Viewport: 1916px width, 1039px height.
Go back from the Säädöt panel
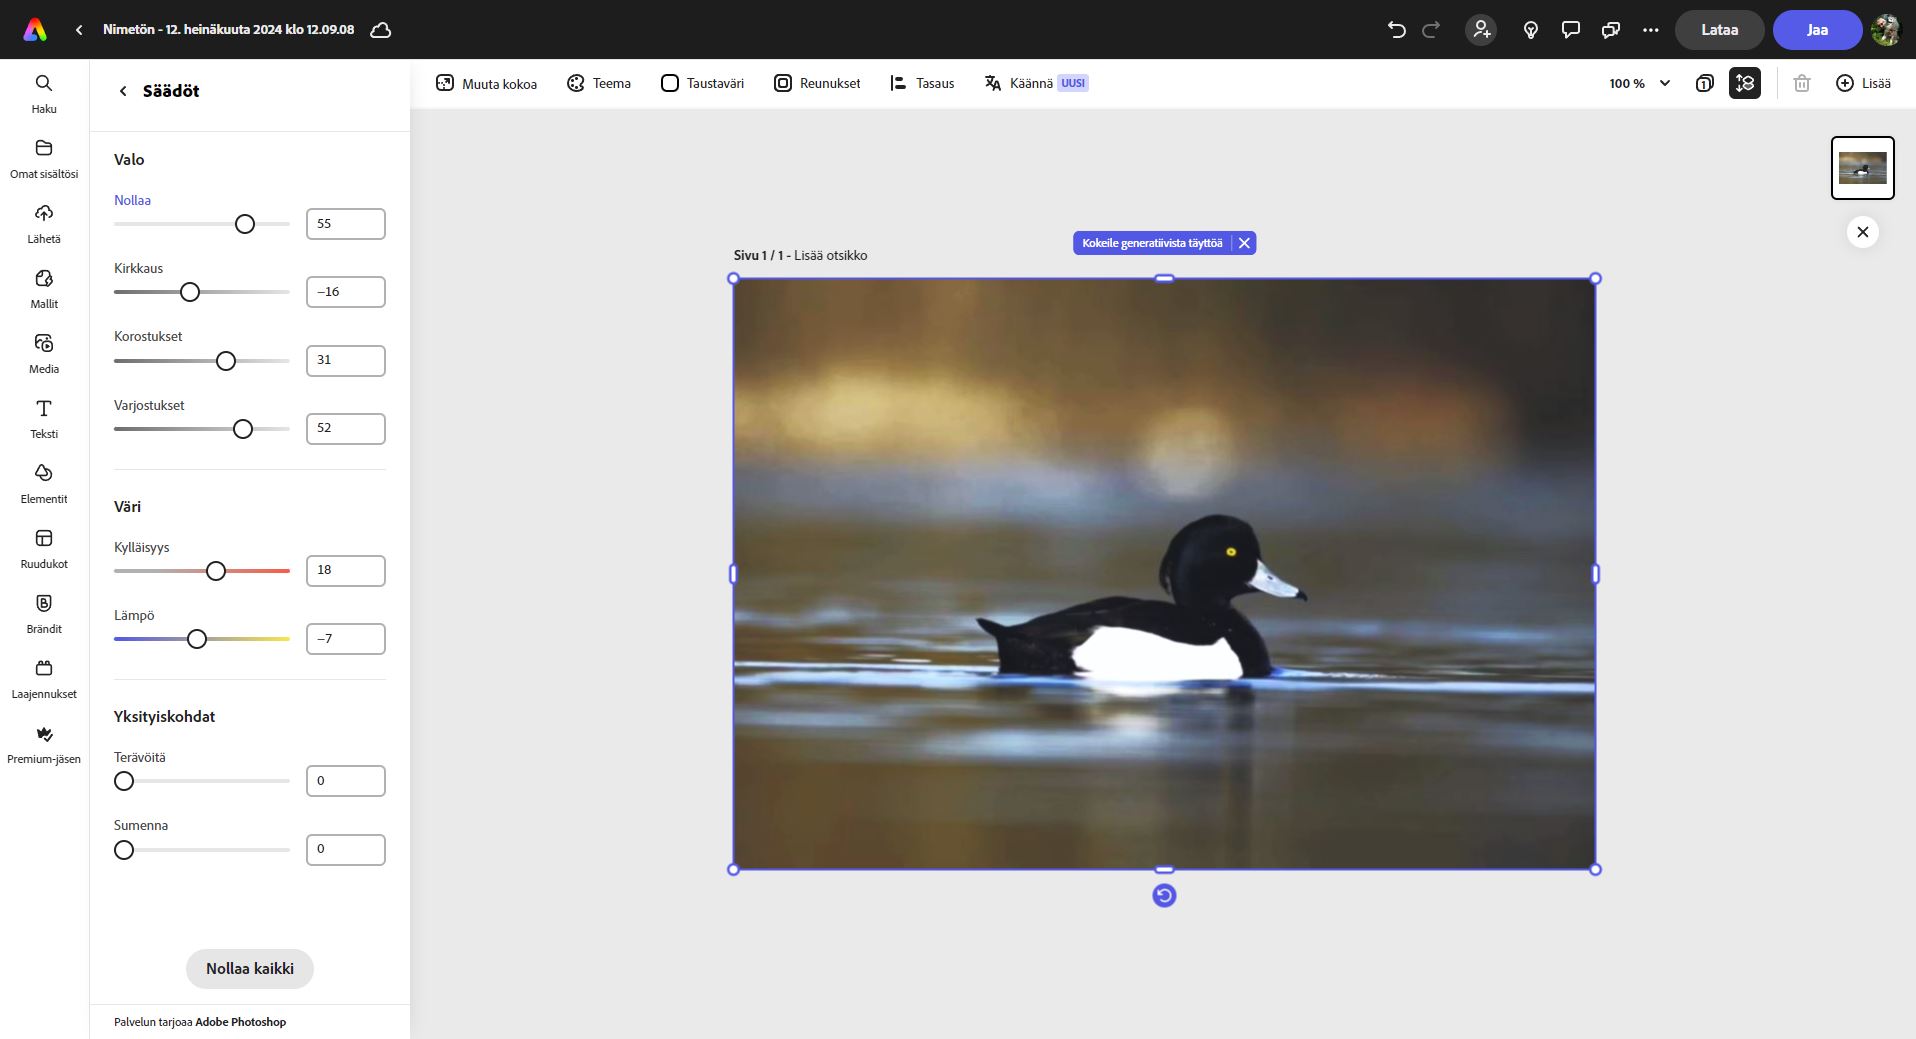(x=123, y=91)
